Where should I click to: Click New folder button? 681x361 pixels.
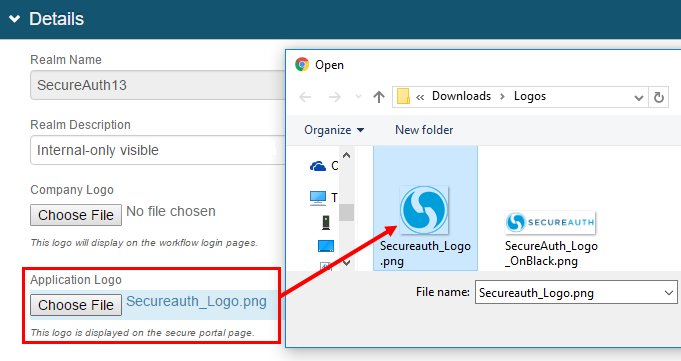(x=424, y=130)
